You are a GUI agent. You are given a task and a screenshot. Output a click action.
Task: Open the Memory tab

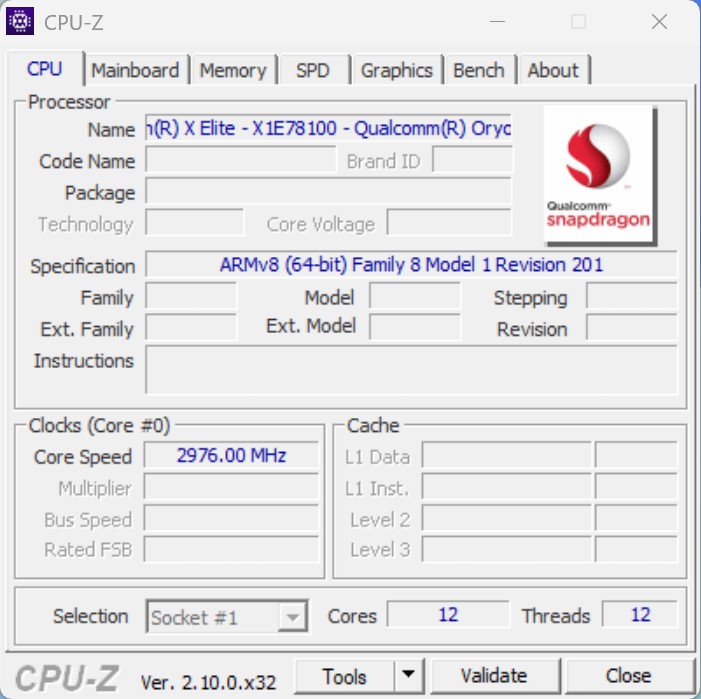[233, 70]
